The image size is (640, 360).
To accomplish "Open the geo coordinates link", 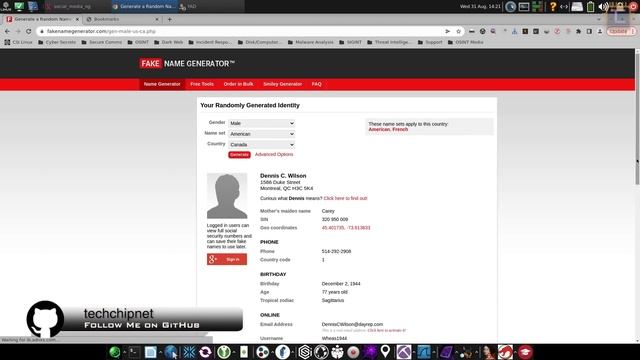I will point(346,228).
